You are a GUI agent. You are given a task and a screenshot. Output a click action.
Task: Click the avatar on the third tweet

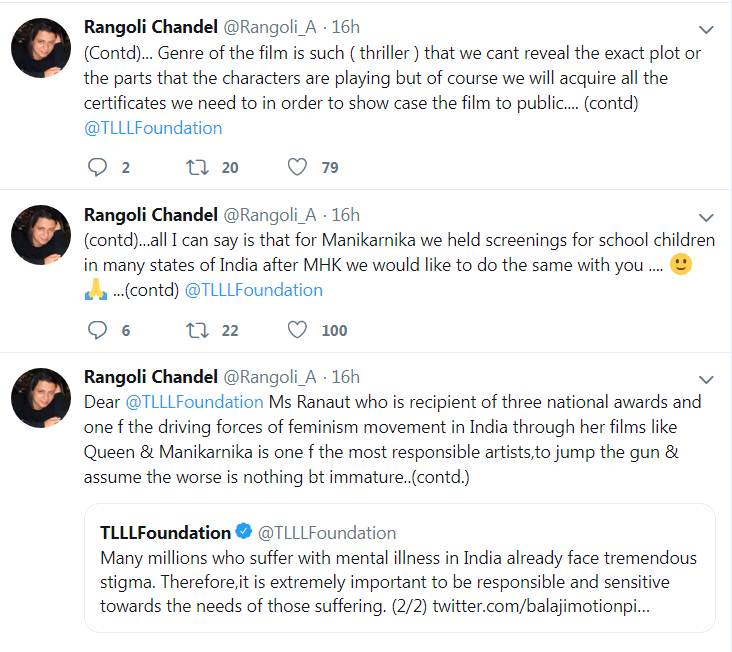[40, 396]
